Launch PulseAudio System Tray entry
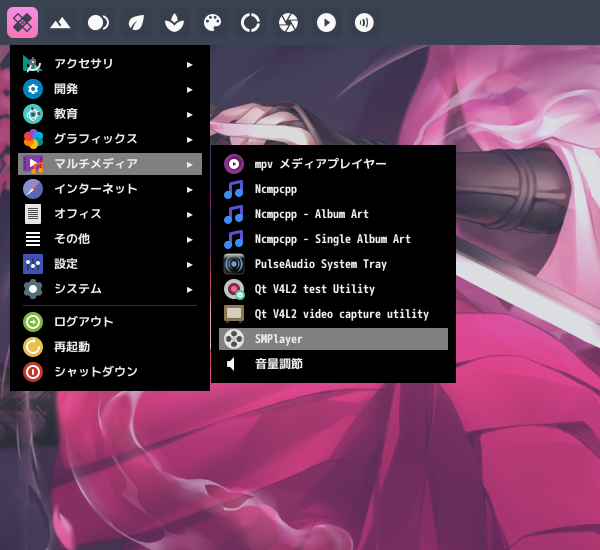 point(333,264)
